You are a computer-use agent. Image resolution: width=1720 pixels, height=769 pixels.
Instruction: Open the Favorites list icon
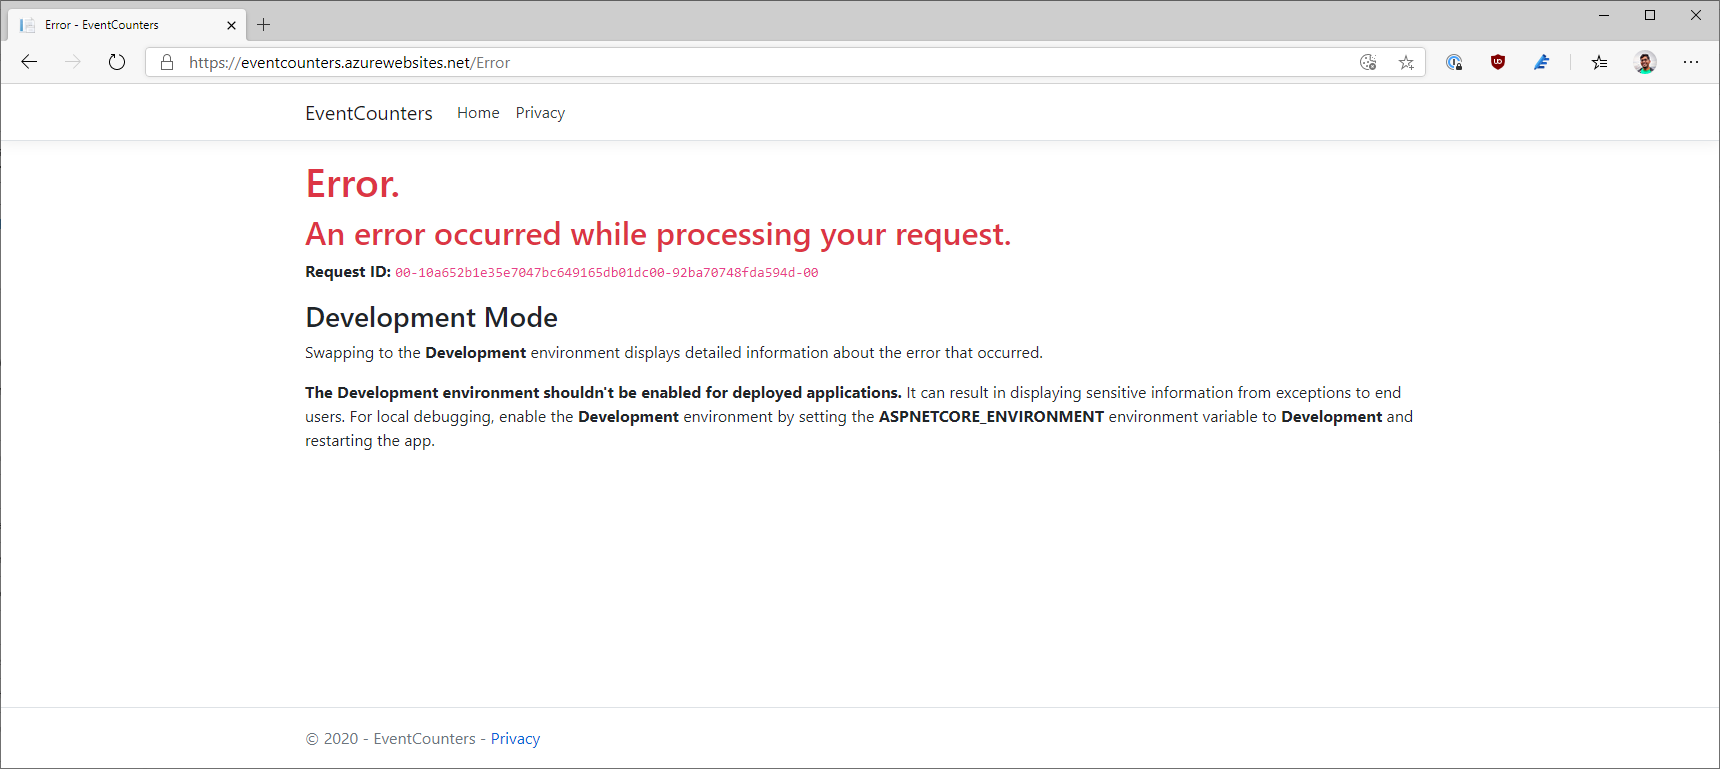click(1600, 62)
